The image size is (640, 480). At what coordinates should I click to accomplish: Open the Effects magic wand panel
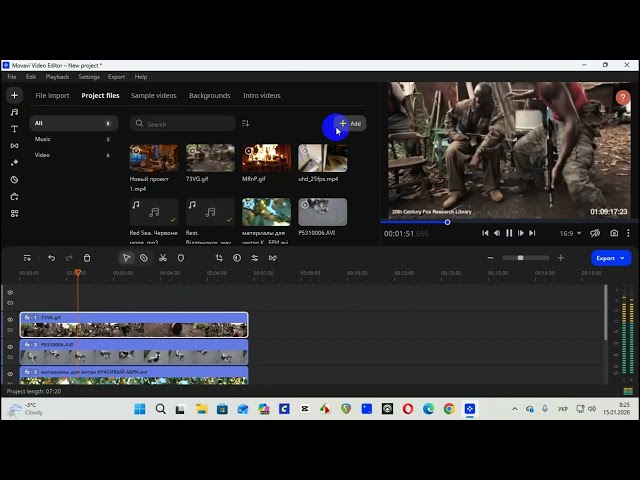click(14, 162)
